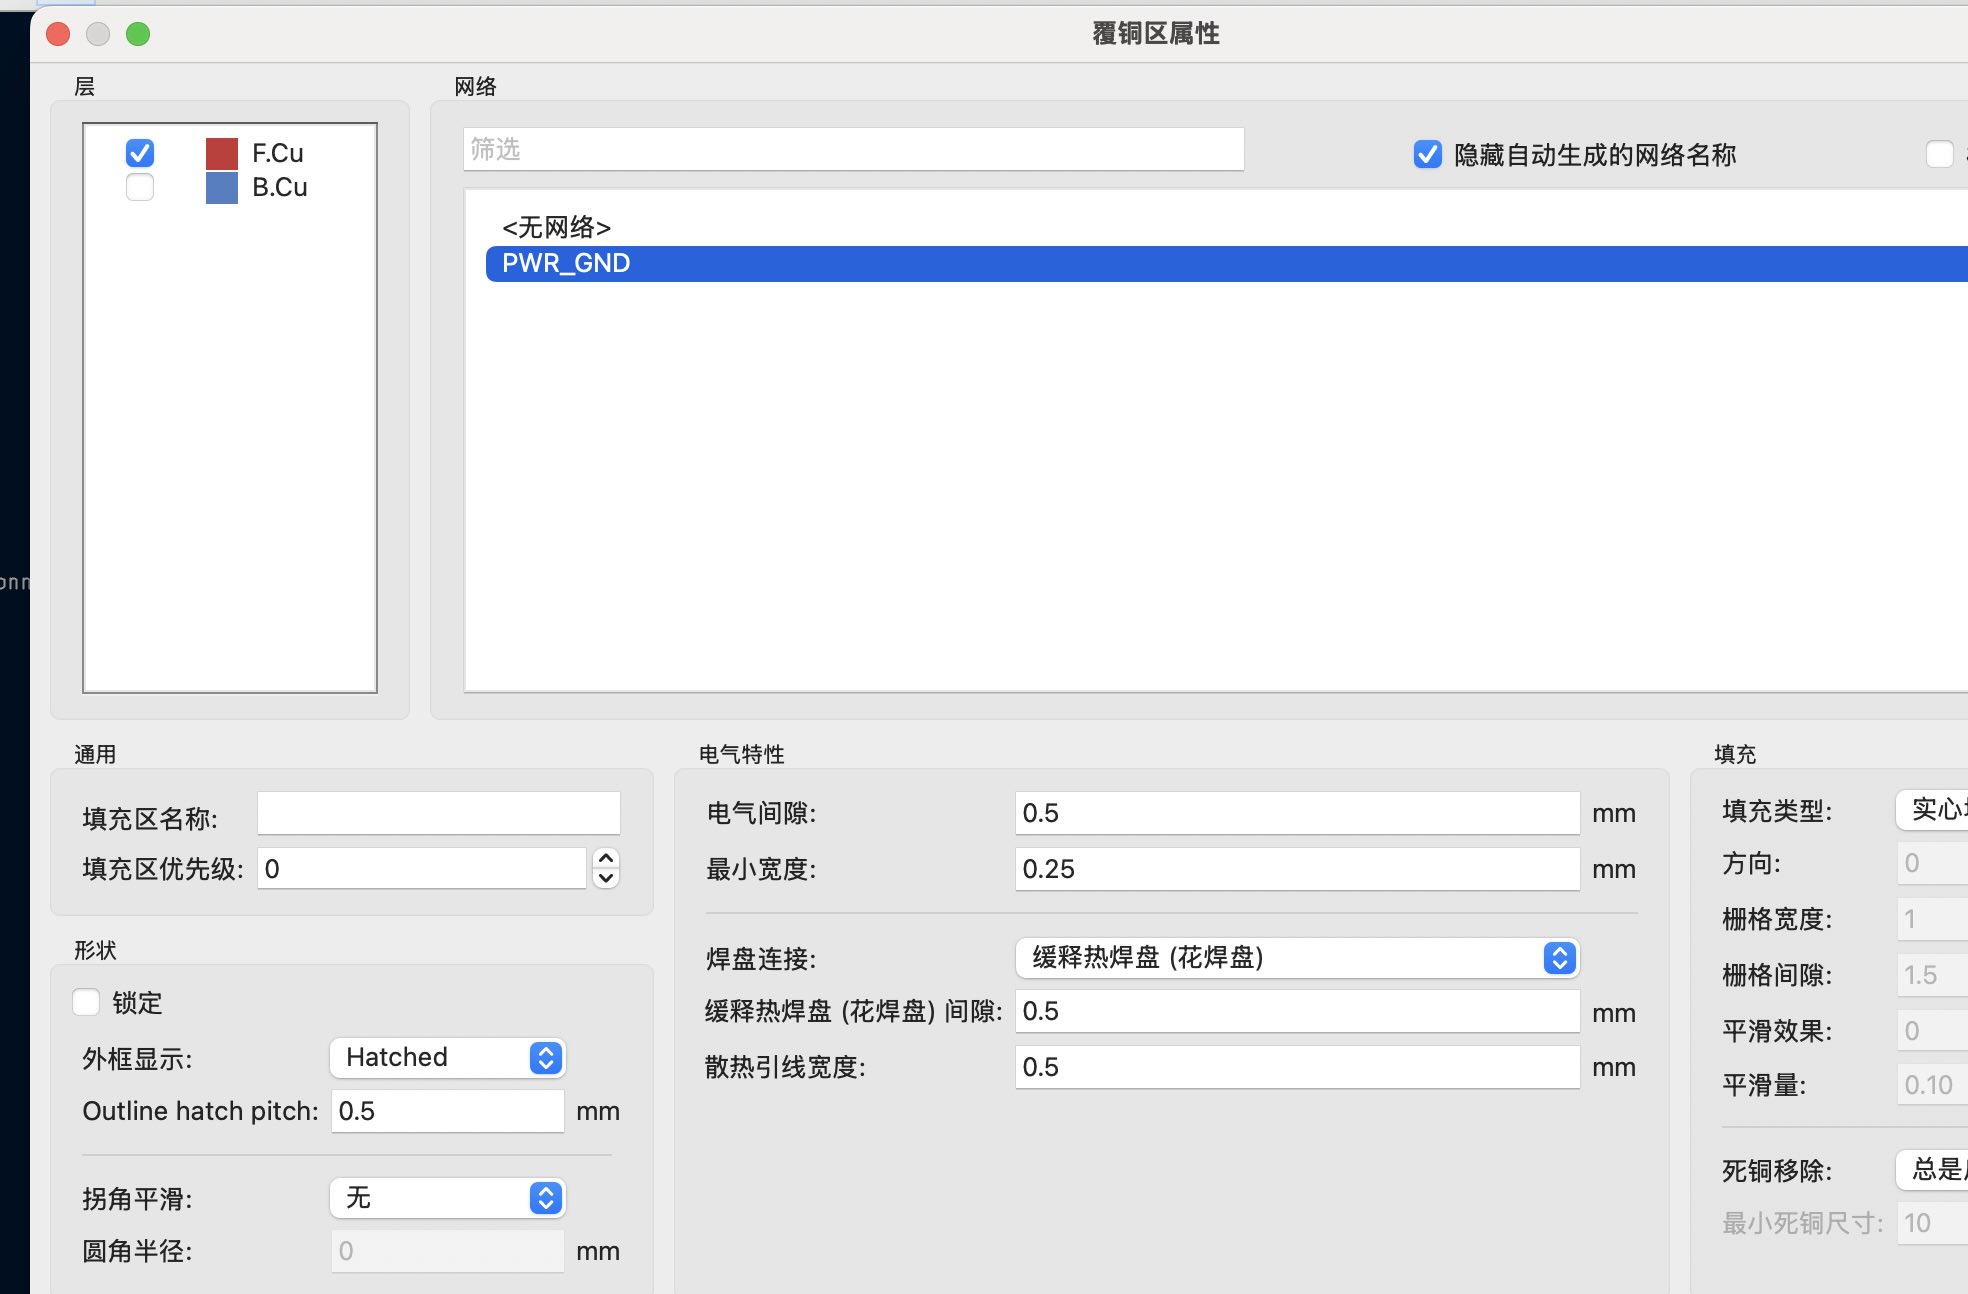Decrease zone priority with stepper down arrow
Screen dimensions: 1968x1294
(606, 878)
